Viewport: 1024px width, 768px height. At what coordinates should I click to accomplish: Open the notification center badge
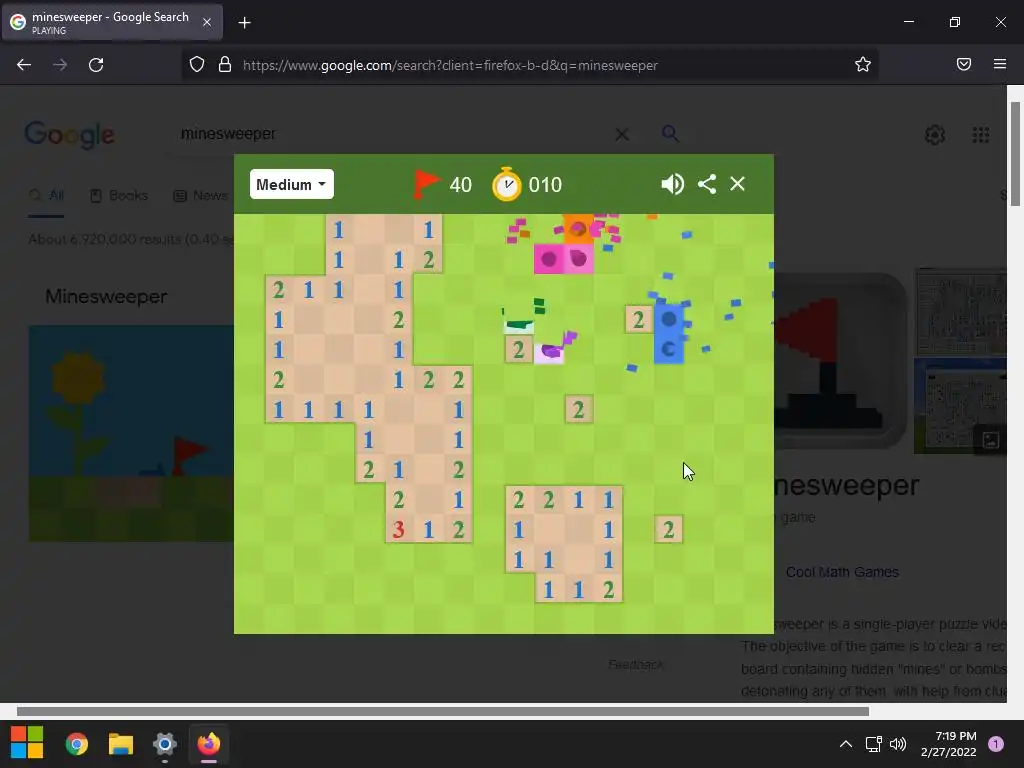point(996,744)
